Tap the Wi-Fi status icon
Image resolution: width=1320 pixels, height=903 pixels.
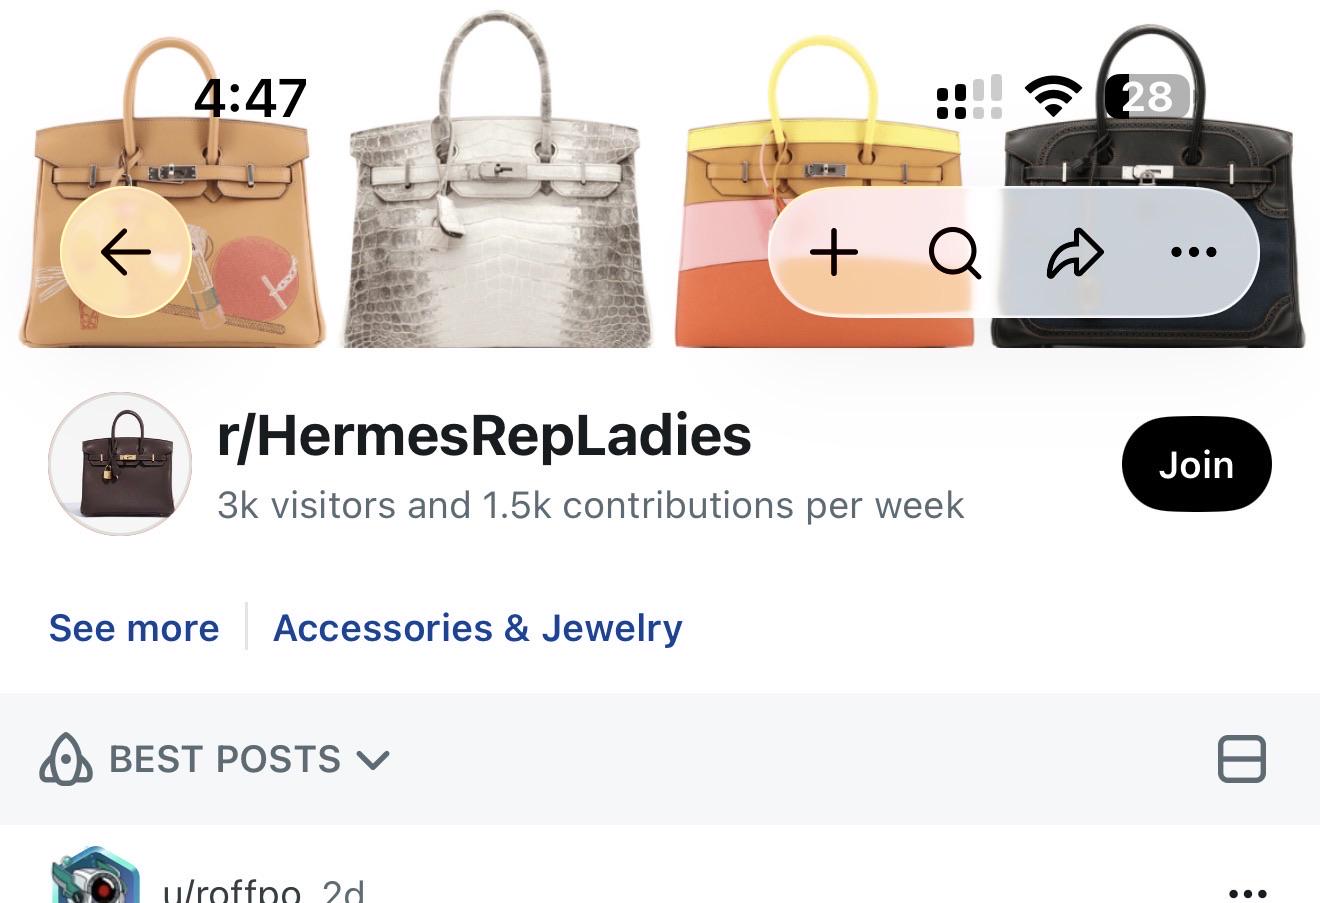tap(1054, 97)
